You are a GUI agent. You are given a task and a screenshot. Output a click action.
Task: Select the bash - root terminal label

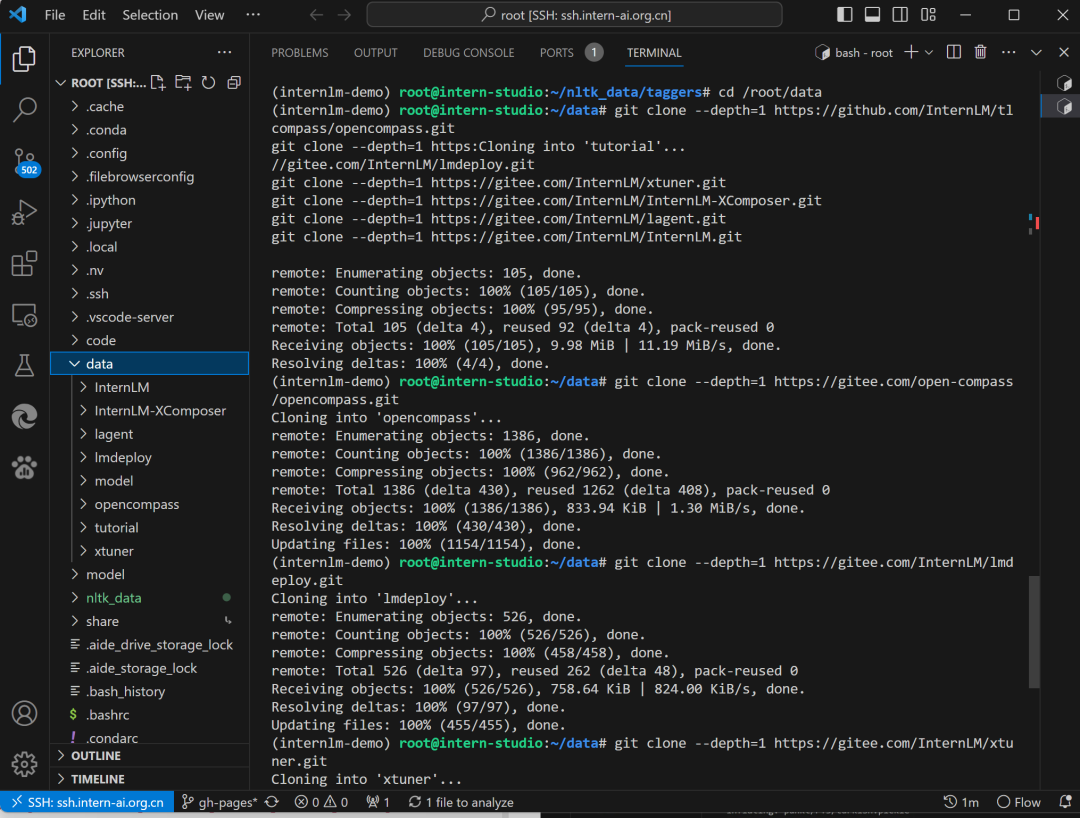tap(855, 52)
